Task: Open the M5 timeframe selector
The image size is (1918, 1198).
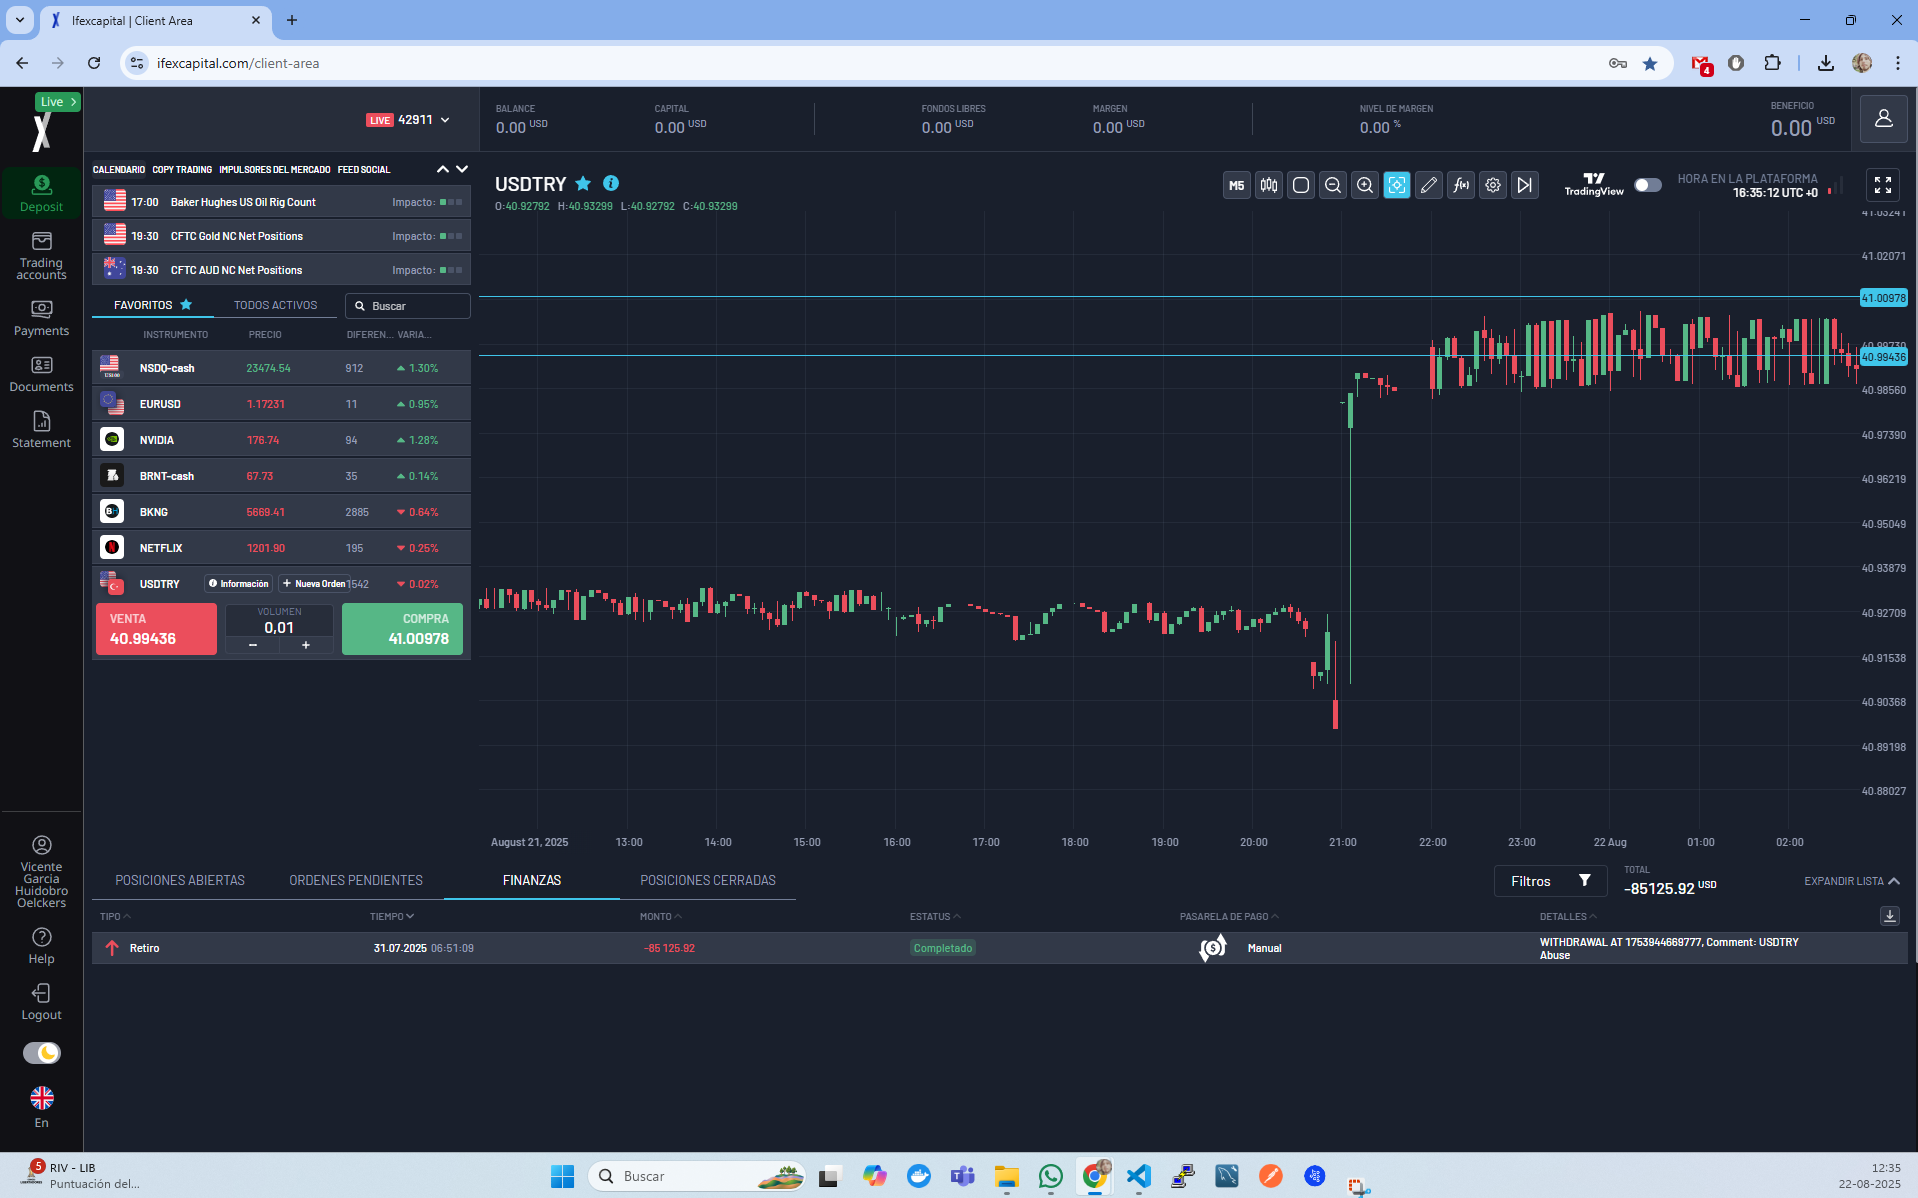Action: point(1236,185)
